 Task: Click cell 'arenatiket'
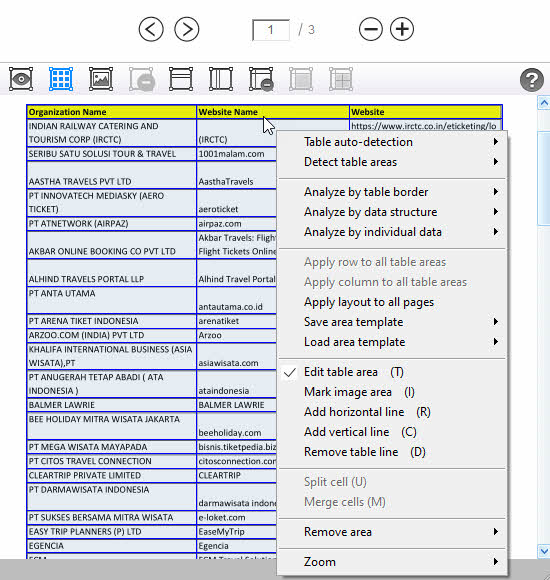(237, 321)
